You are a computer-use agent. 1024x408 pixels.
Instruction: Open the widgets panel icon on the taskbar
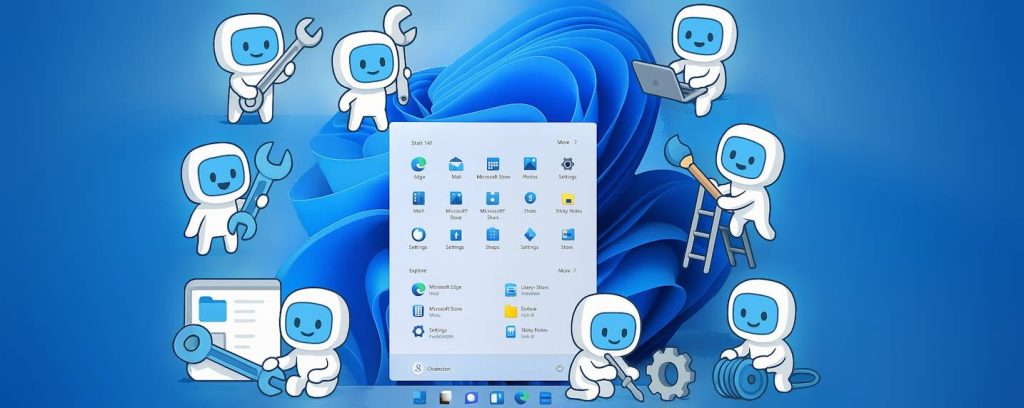[x=496, y=398]
